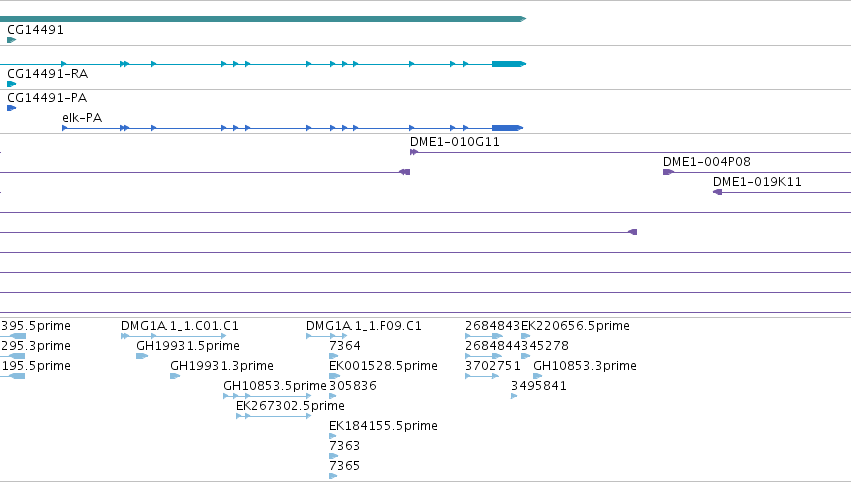Select the glyph under the 345278 label

525,356
